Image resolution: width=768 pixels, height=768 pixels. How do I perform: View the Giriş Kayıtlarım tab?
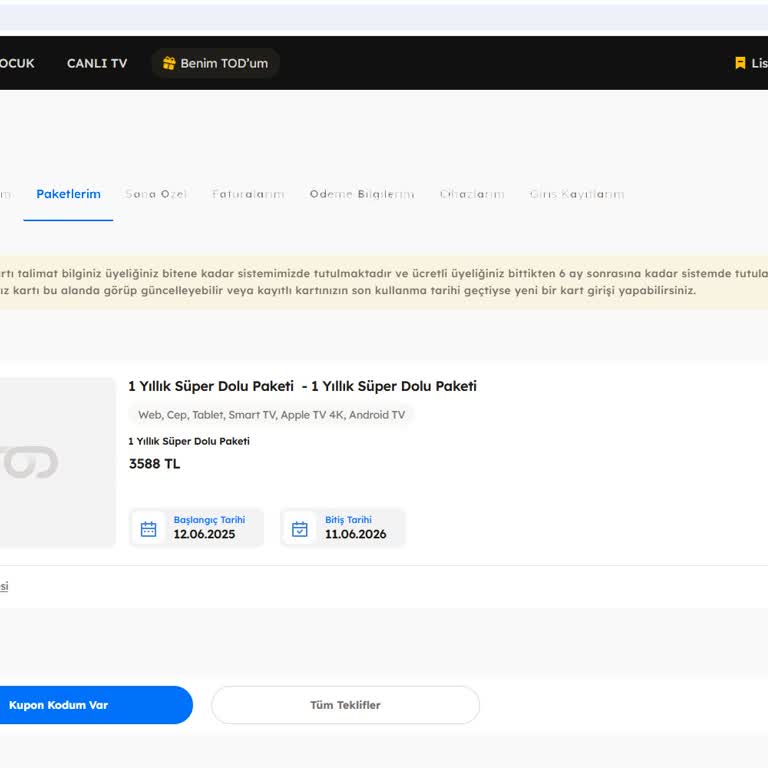577,194
